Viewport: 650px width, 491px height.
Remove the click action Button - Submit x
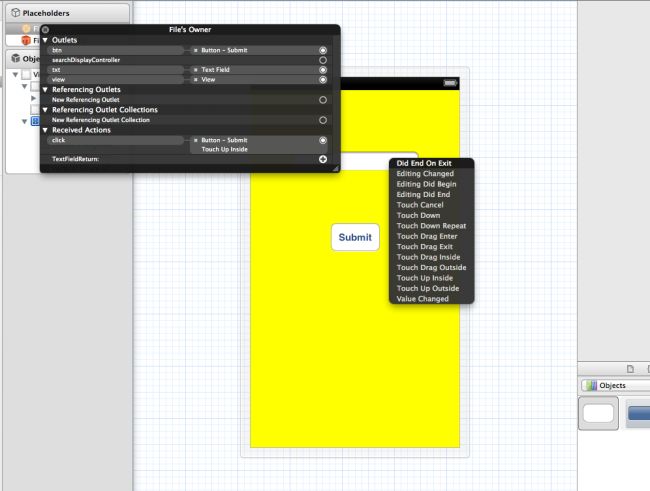pyautogui.click(x=196, y=140)
